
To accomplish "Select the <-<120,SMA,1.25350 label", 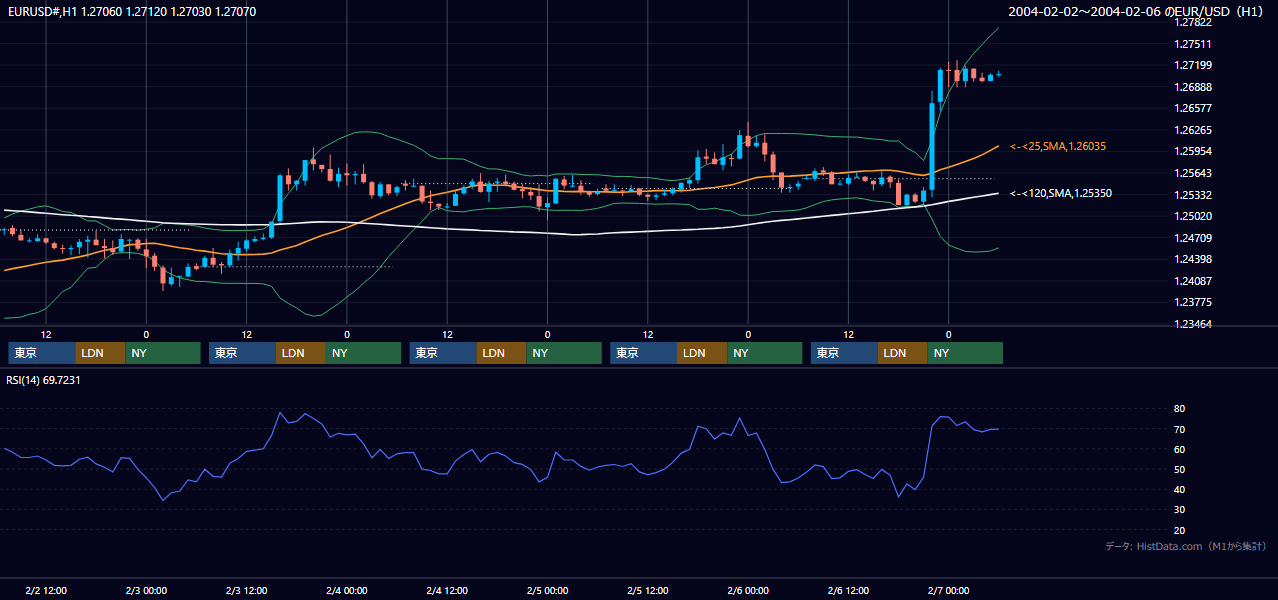I will [x=1061, y=194].
